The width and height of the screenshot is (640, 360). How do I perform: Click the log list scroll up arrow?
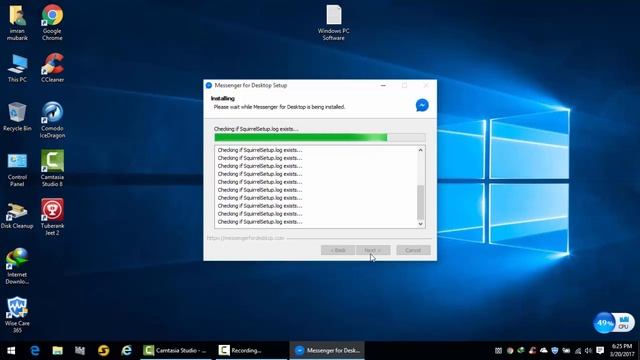(x=420, y=150)
